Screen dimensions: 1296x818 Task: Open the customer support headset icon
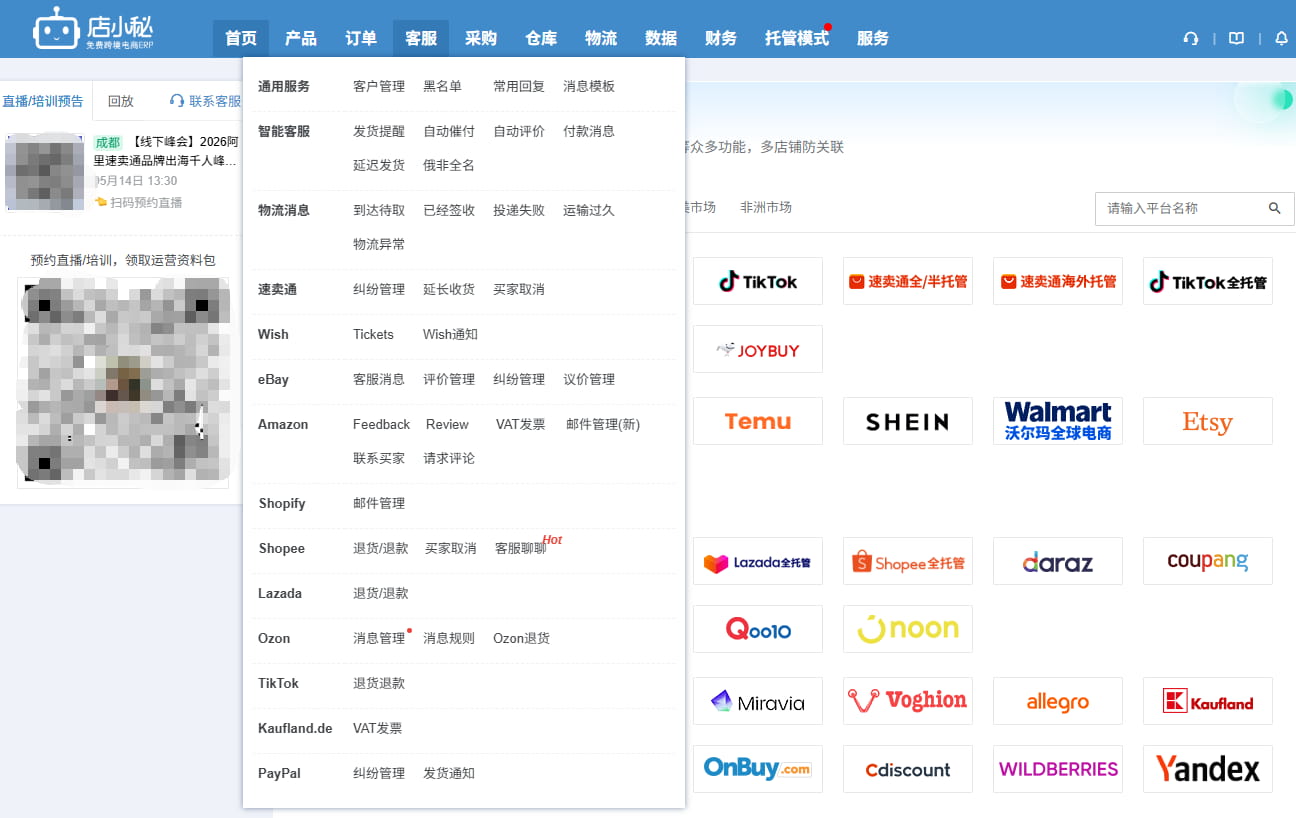point(1190,39)
